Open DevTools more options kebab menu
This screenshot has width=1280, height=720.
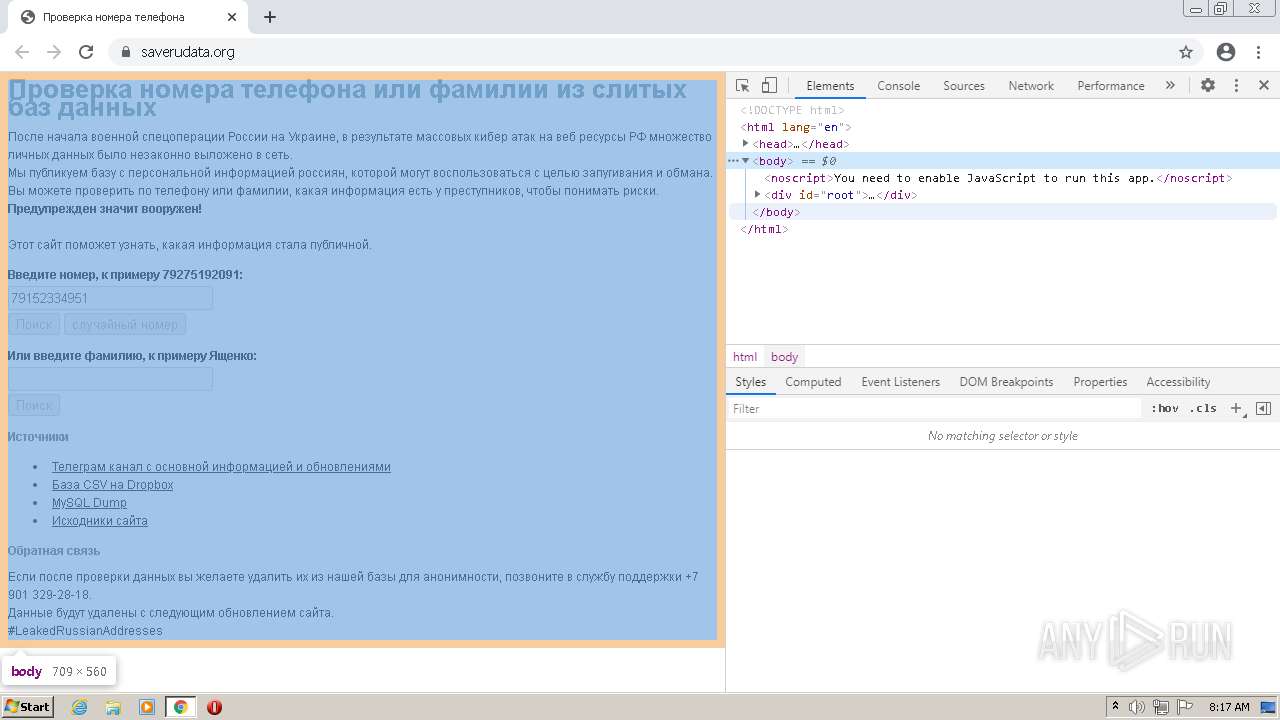click(x=1236, y=86)
